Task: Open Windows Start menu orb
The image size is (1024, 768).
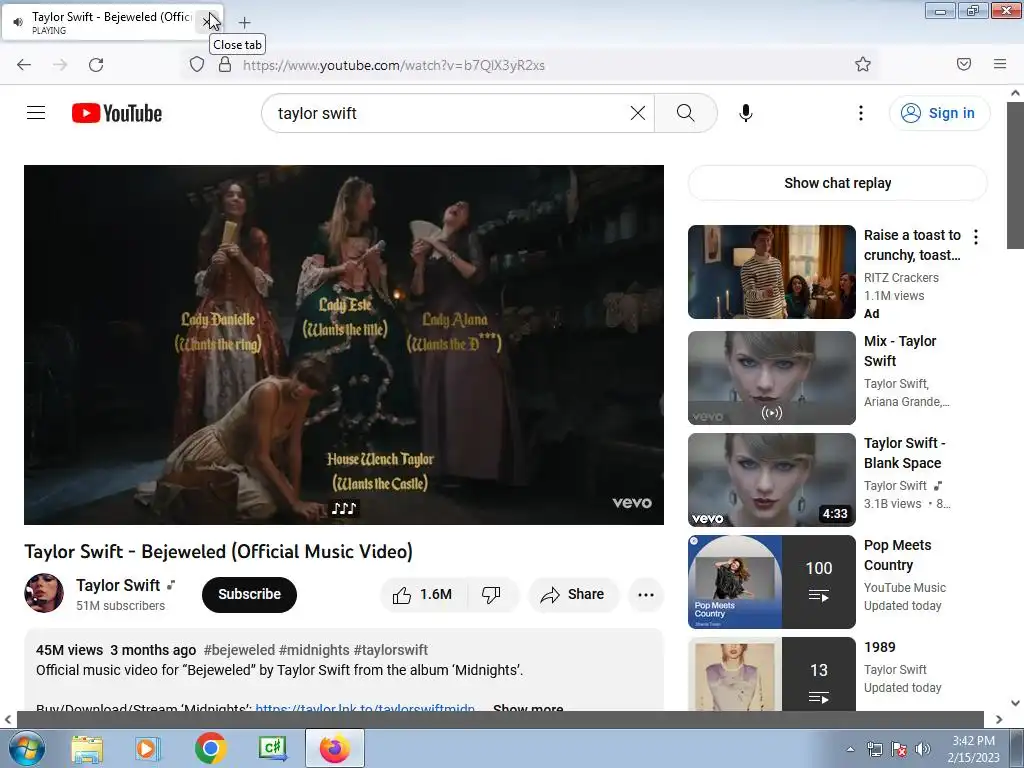Action: (x=26, y=748)
